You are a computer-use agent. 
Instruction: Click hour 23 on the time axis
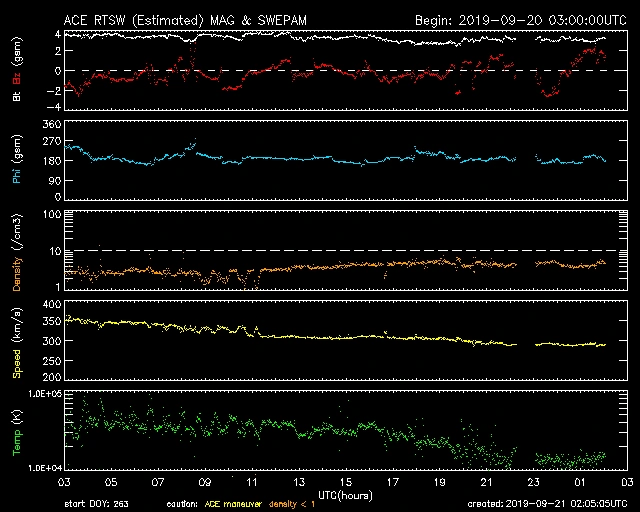tap(532, 482)
